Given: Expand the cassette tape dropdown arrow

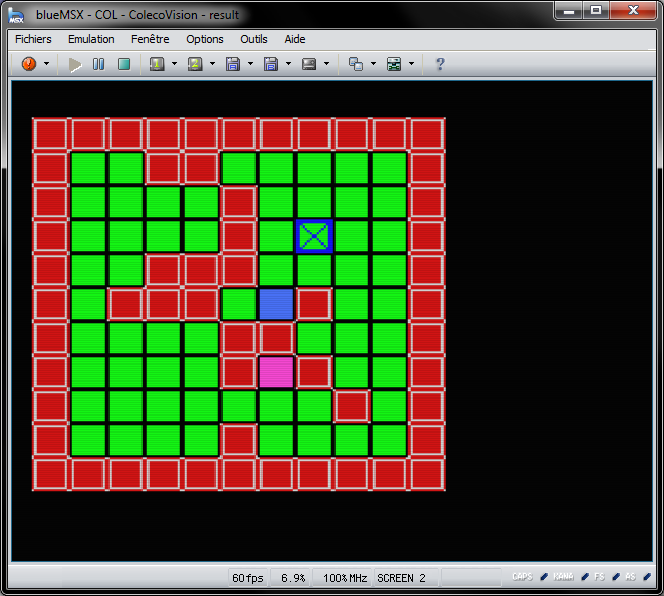Looking at the screenshot, I should (x=326, y=64).
